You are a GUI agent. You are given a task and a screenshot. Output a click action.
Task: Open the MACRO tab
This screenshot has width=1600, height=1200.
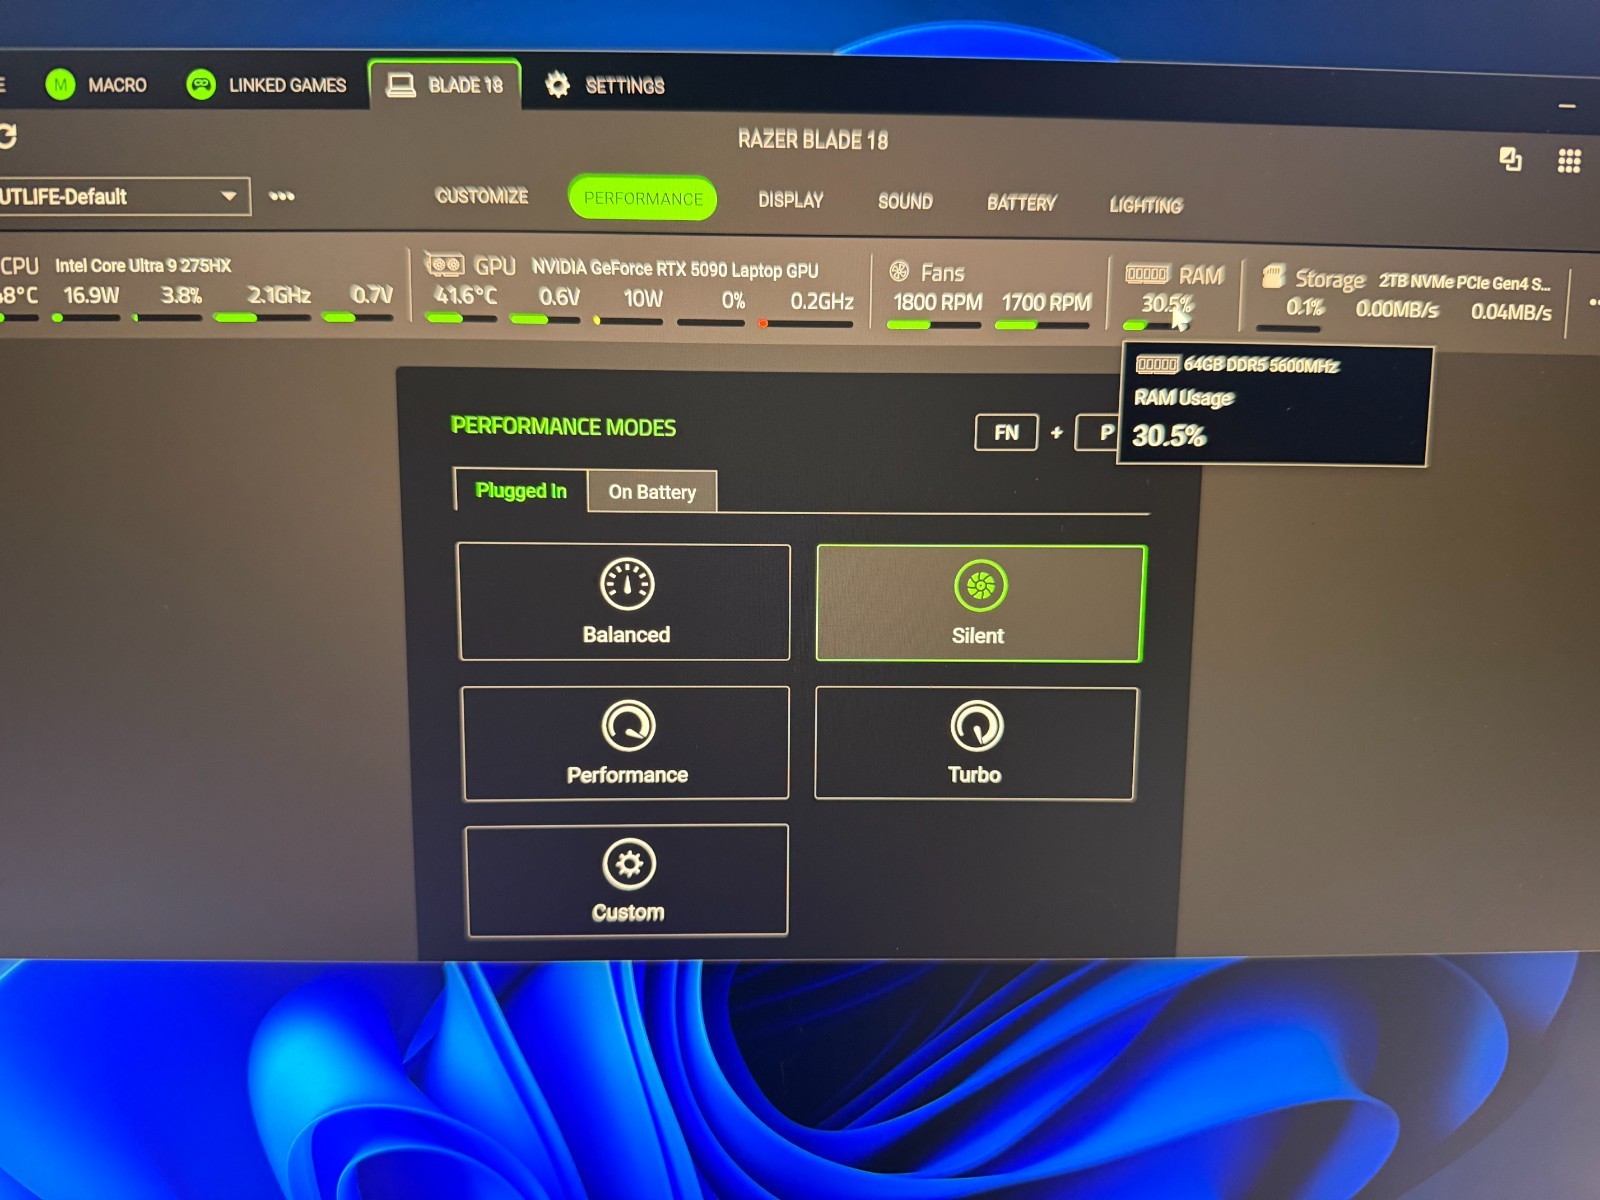click(97, 85)
